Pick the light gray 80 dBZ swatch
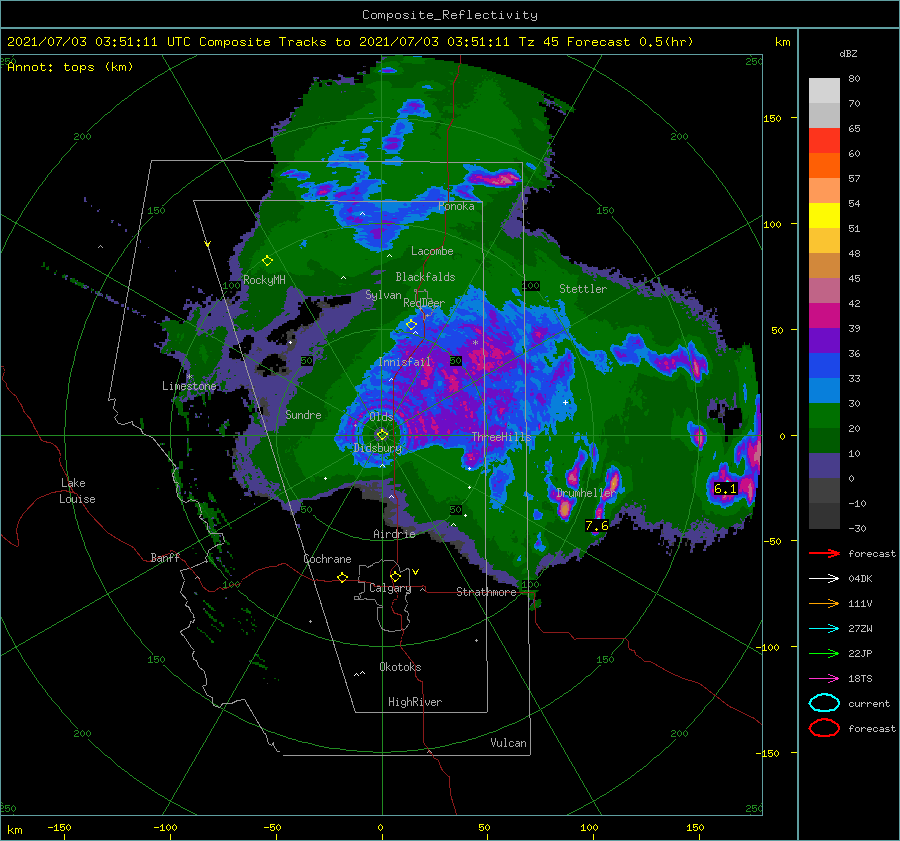Viewport: 900px width, 841px height. pyautogui.click(x=824, y=90)
